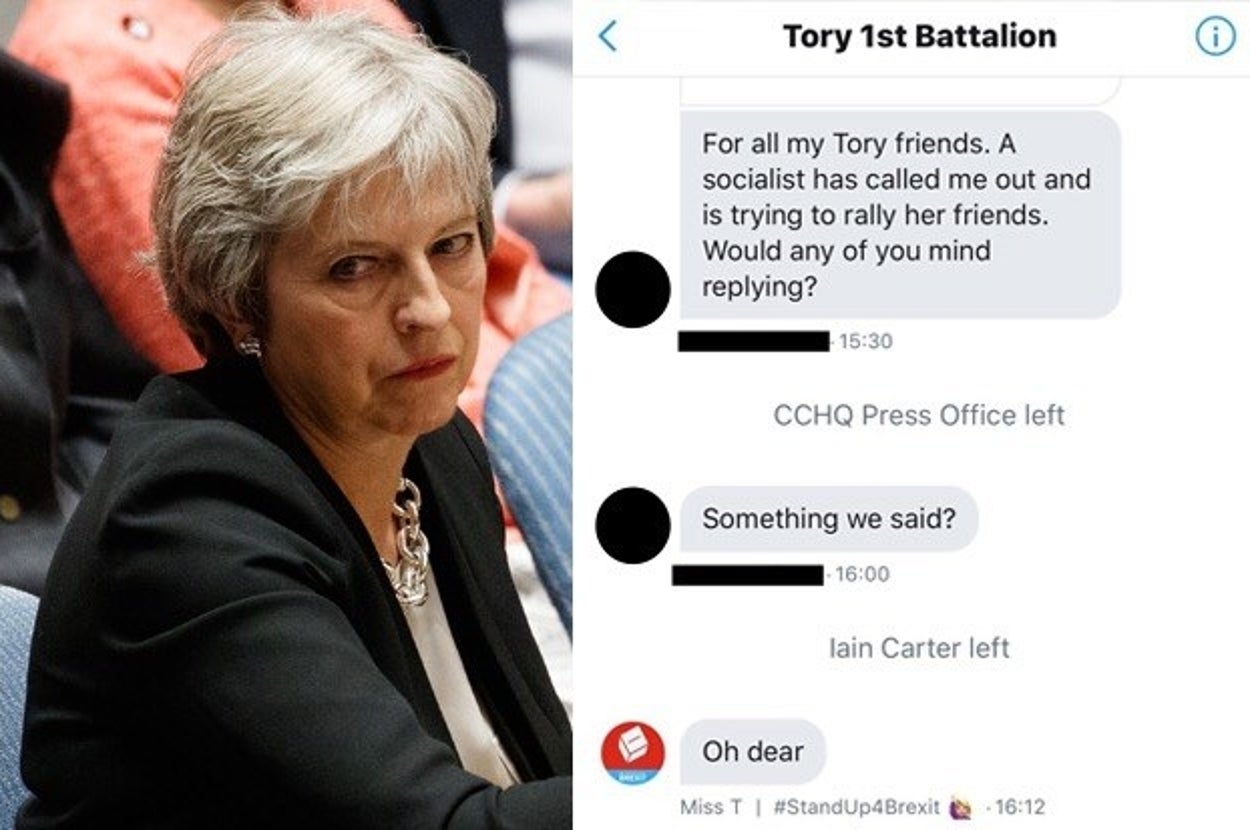This screenshot has width=1250, height=830.
Task: Tap the 'Iain Carter left' notice
Action: 919,648
